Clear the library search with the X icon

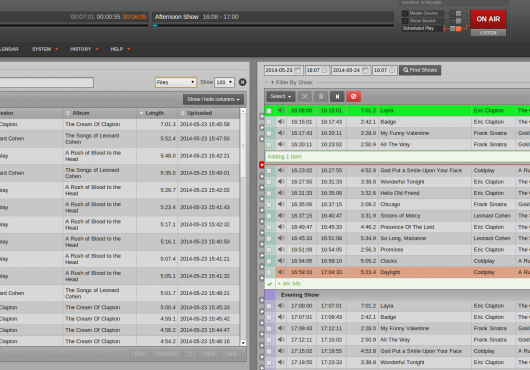[242, 82]
